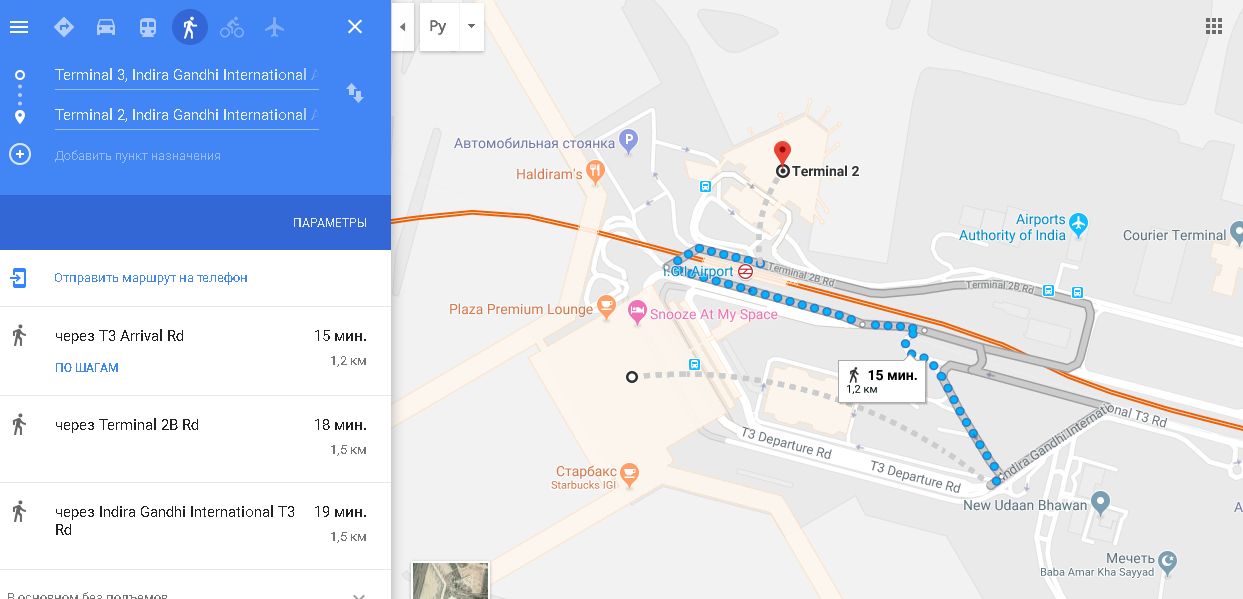Choose route via Indira Gandhi International T3 Rd
Screen dimensions: 1243x599
tap(195, 526)
